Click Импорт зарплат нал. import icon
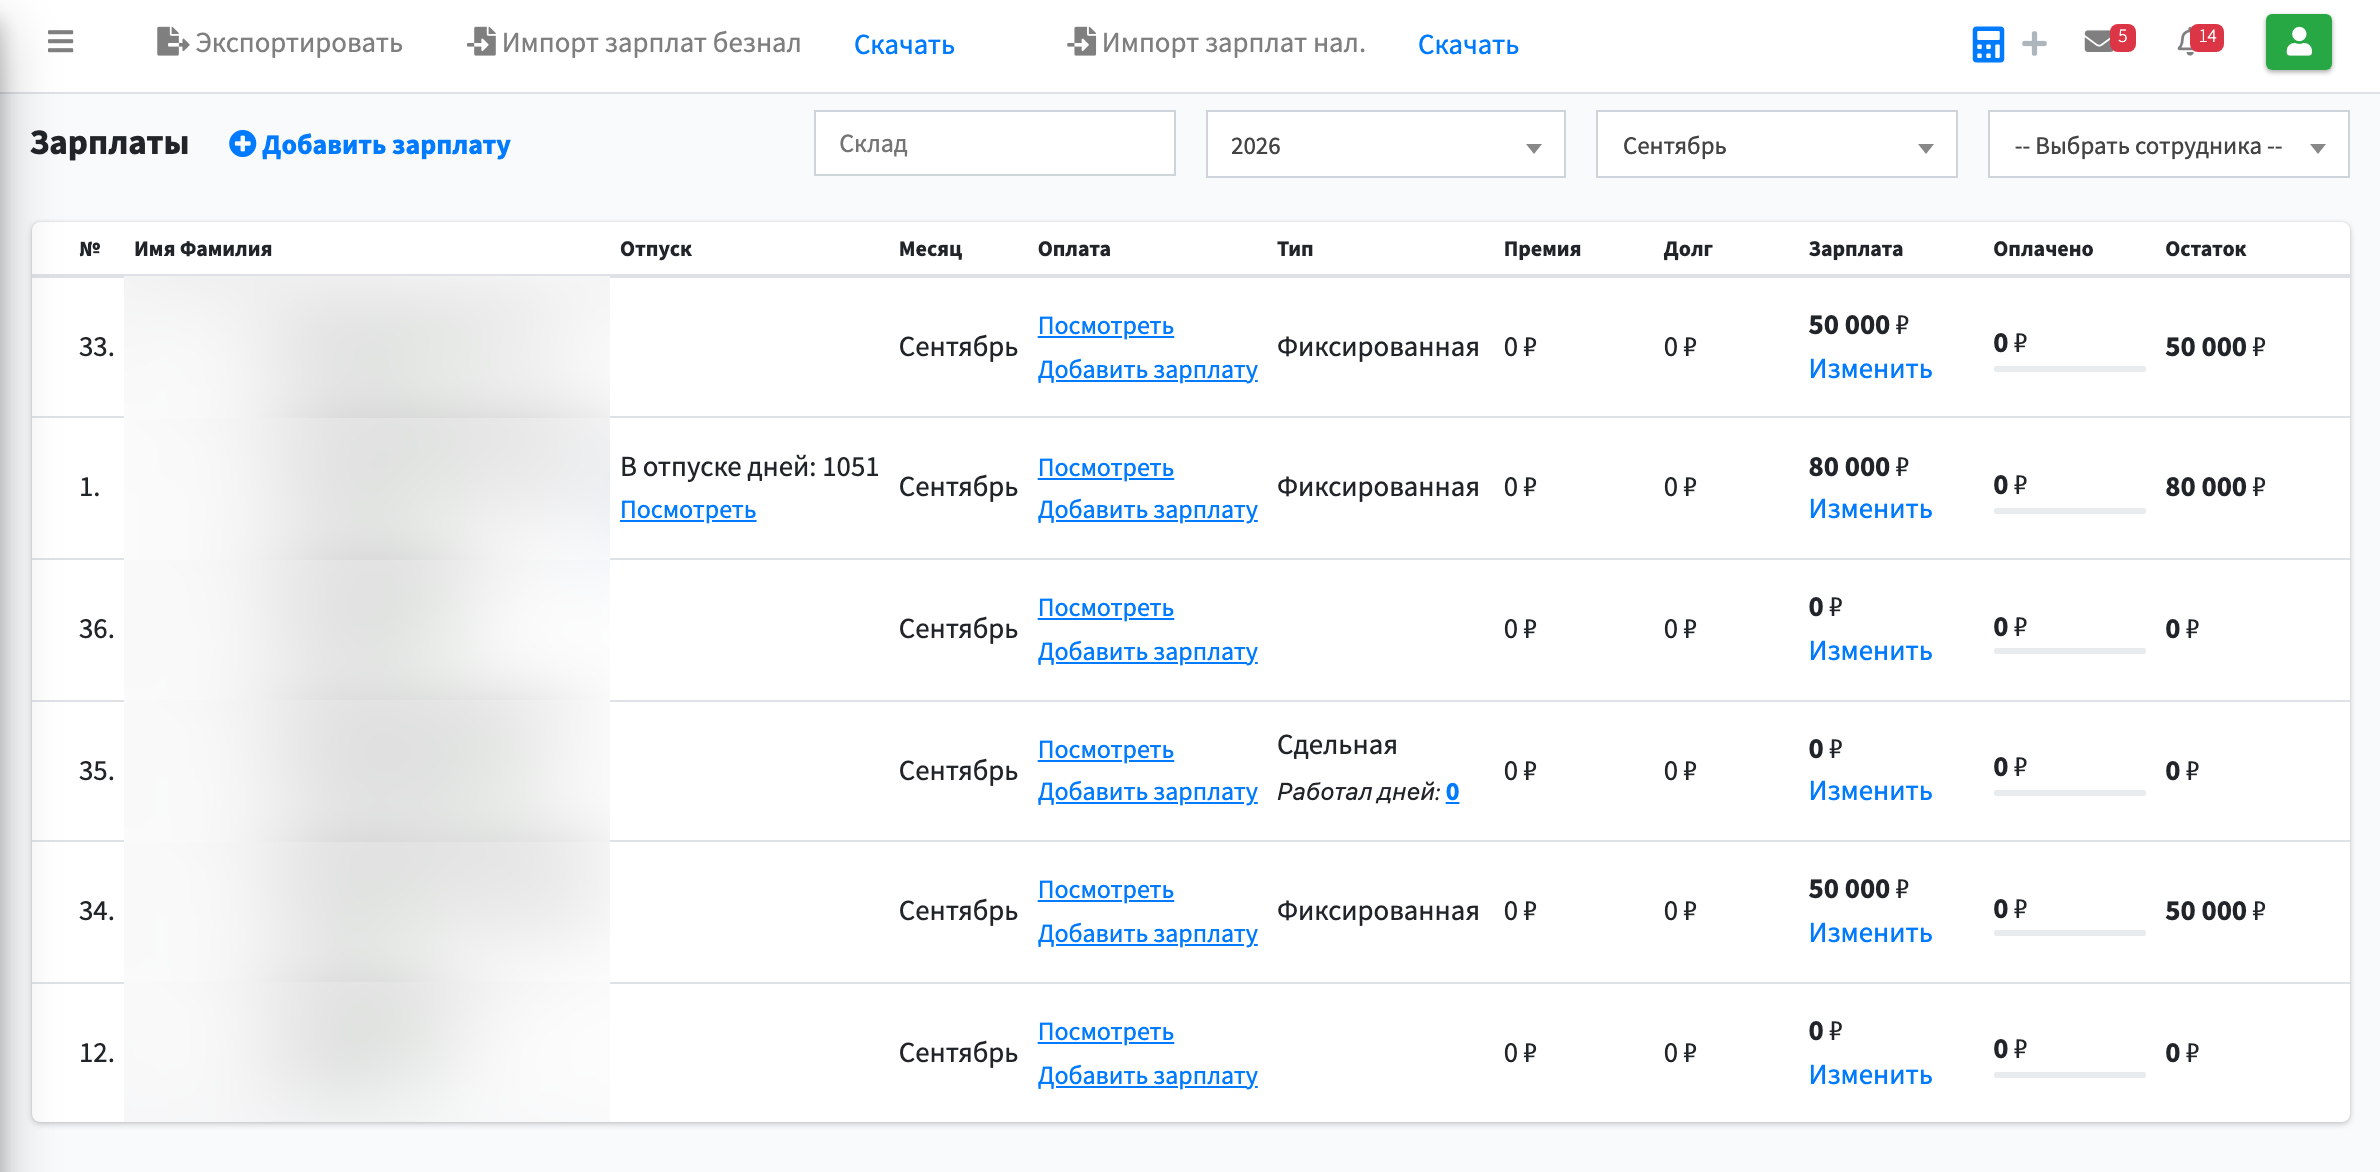Screen dimensions: 2380x1172 pyautogui.click(x=1081, y=42)
